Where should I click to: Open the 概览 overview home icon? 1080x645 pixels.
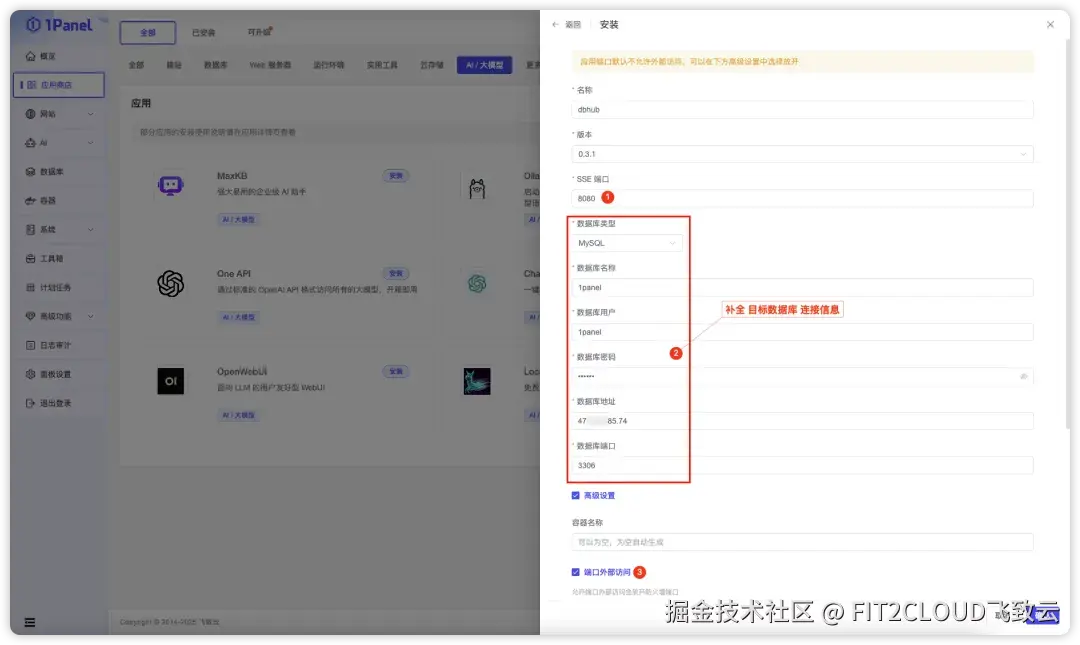30,56
